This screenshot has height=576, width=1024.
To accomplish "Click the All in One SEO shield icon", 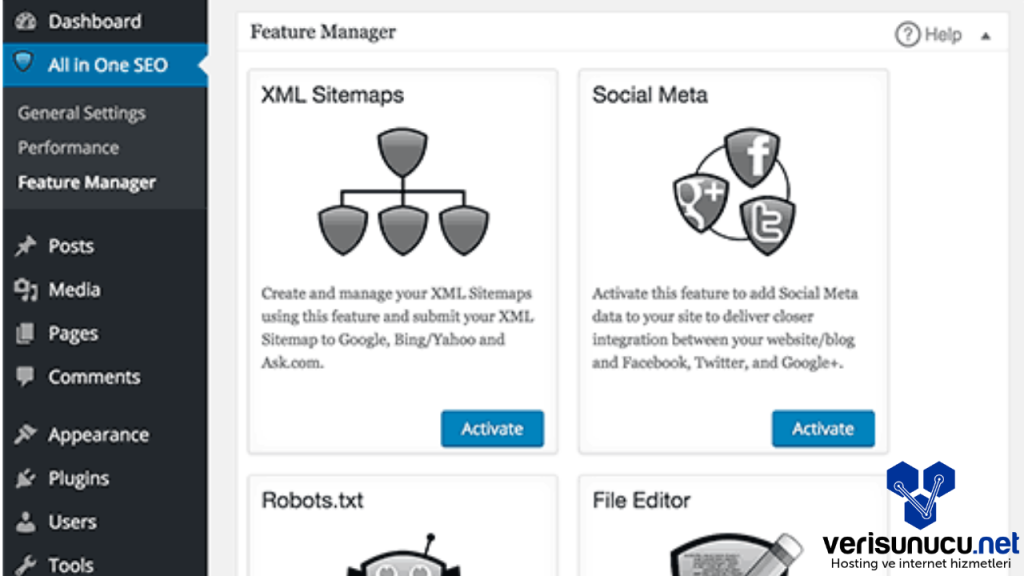I will [25, 64].
